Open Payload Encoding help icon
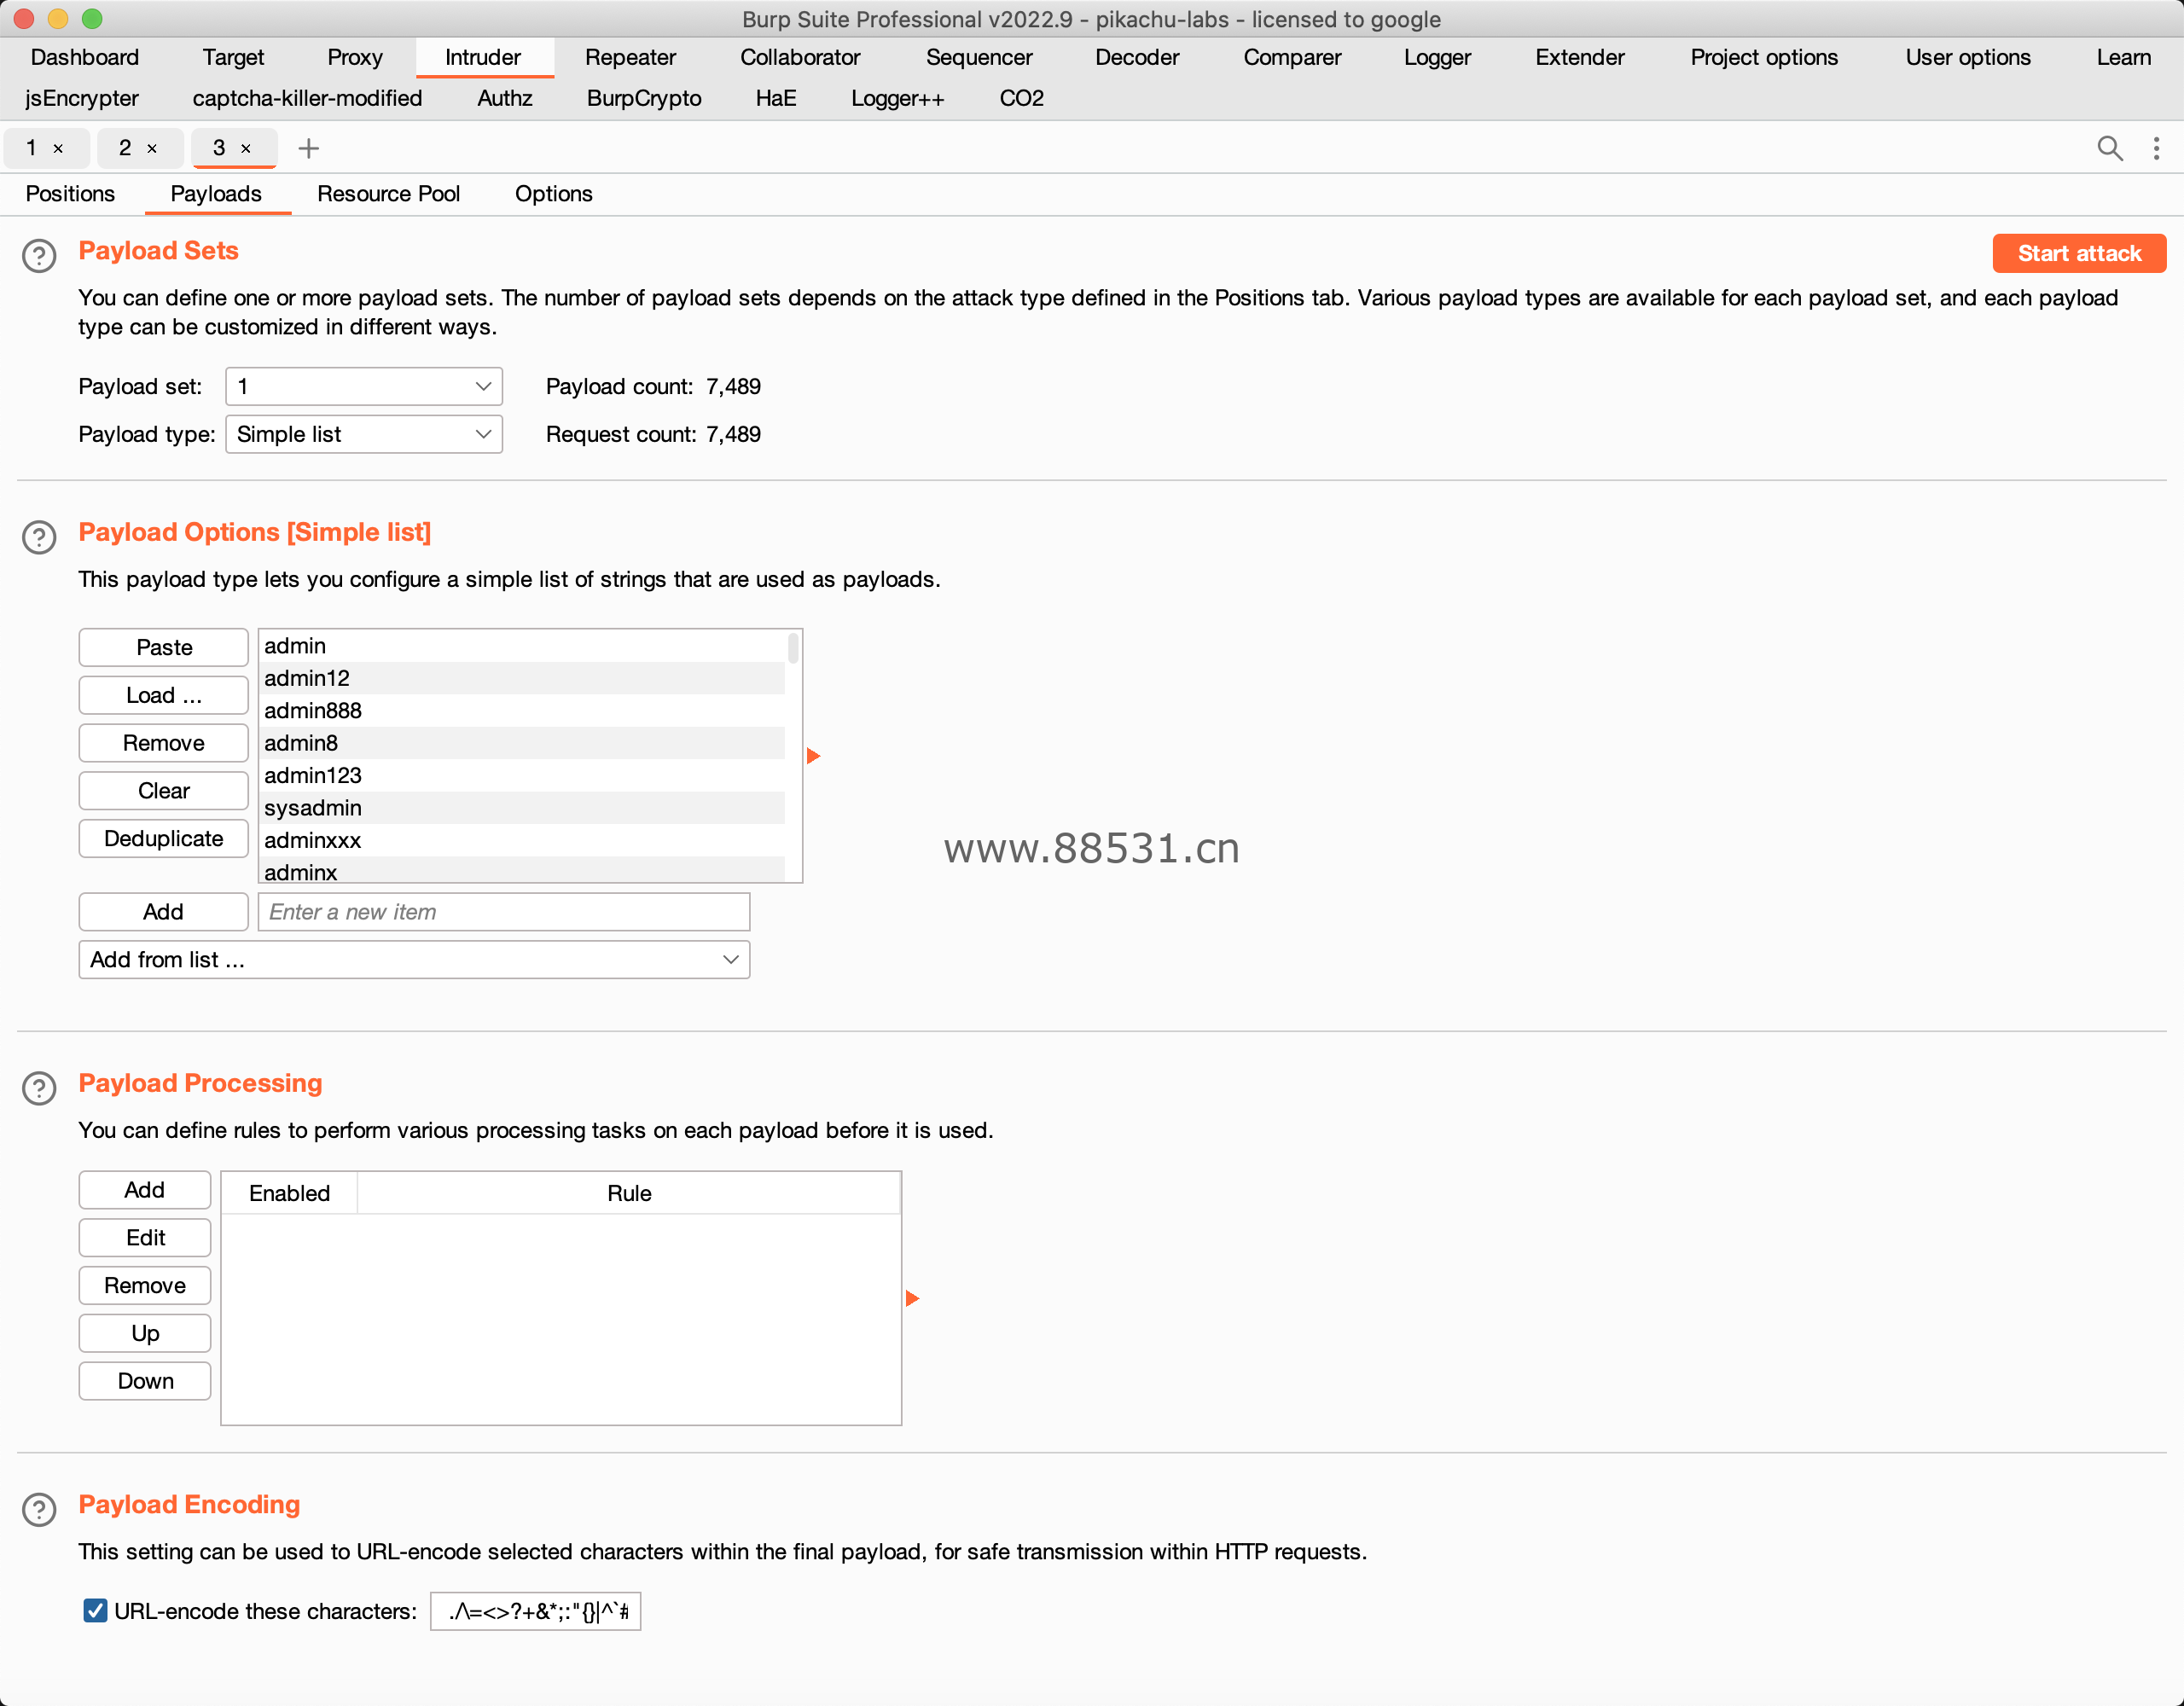This screenshot has width=2184, height=1706. (39, 1509)
